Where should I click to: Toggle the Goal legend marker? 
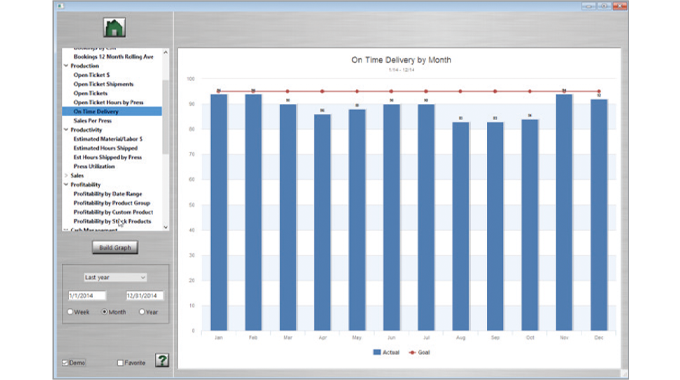click(412, 352)
